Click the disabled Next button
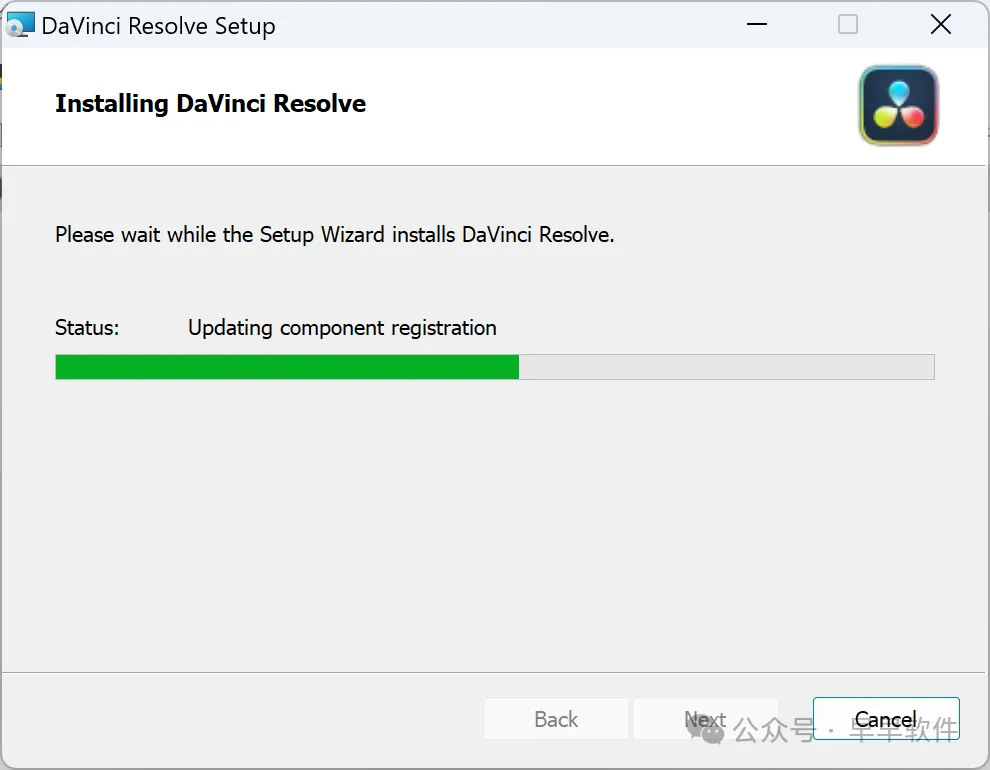This screenshot has height=770, width=990. [x=705, y=718]
